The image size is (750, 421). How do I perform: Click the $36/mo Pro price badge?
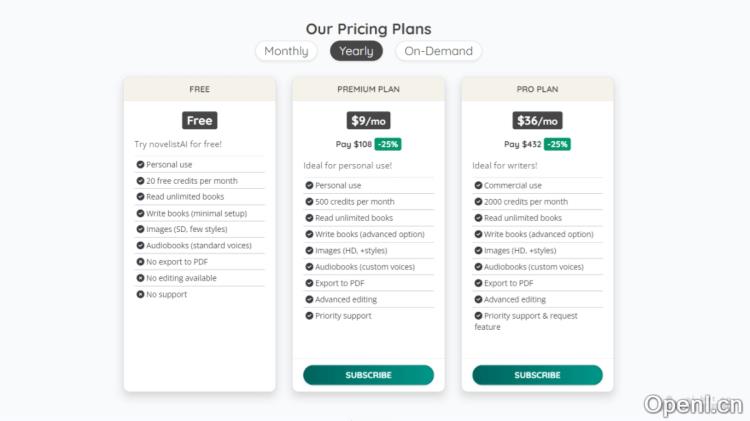[537, 120]
